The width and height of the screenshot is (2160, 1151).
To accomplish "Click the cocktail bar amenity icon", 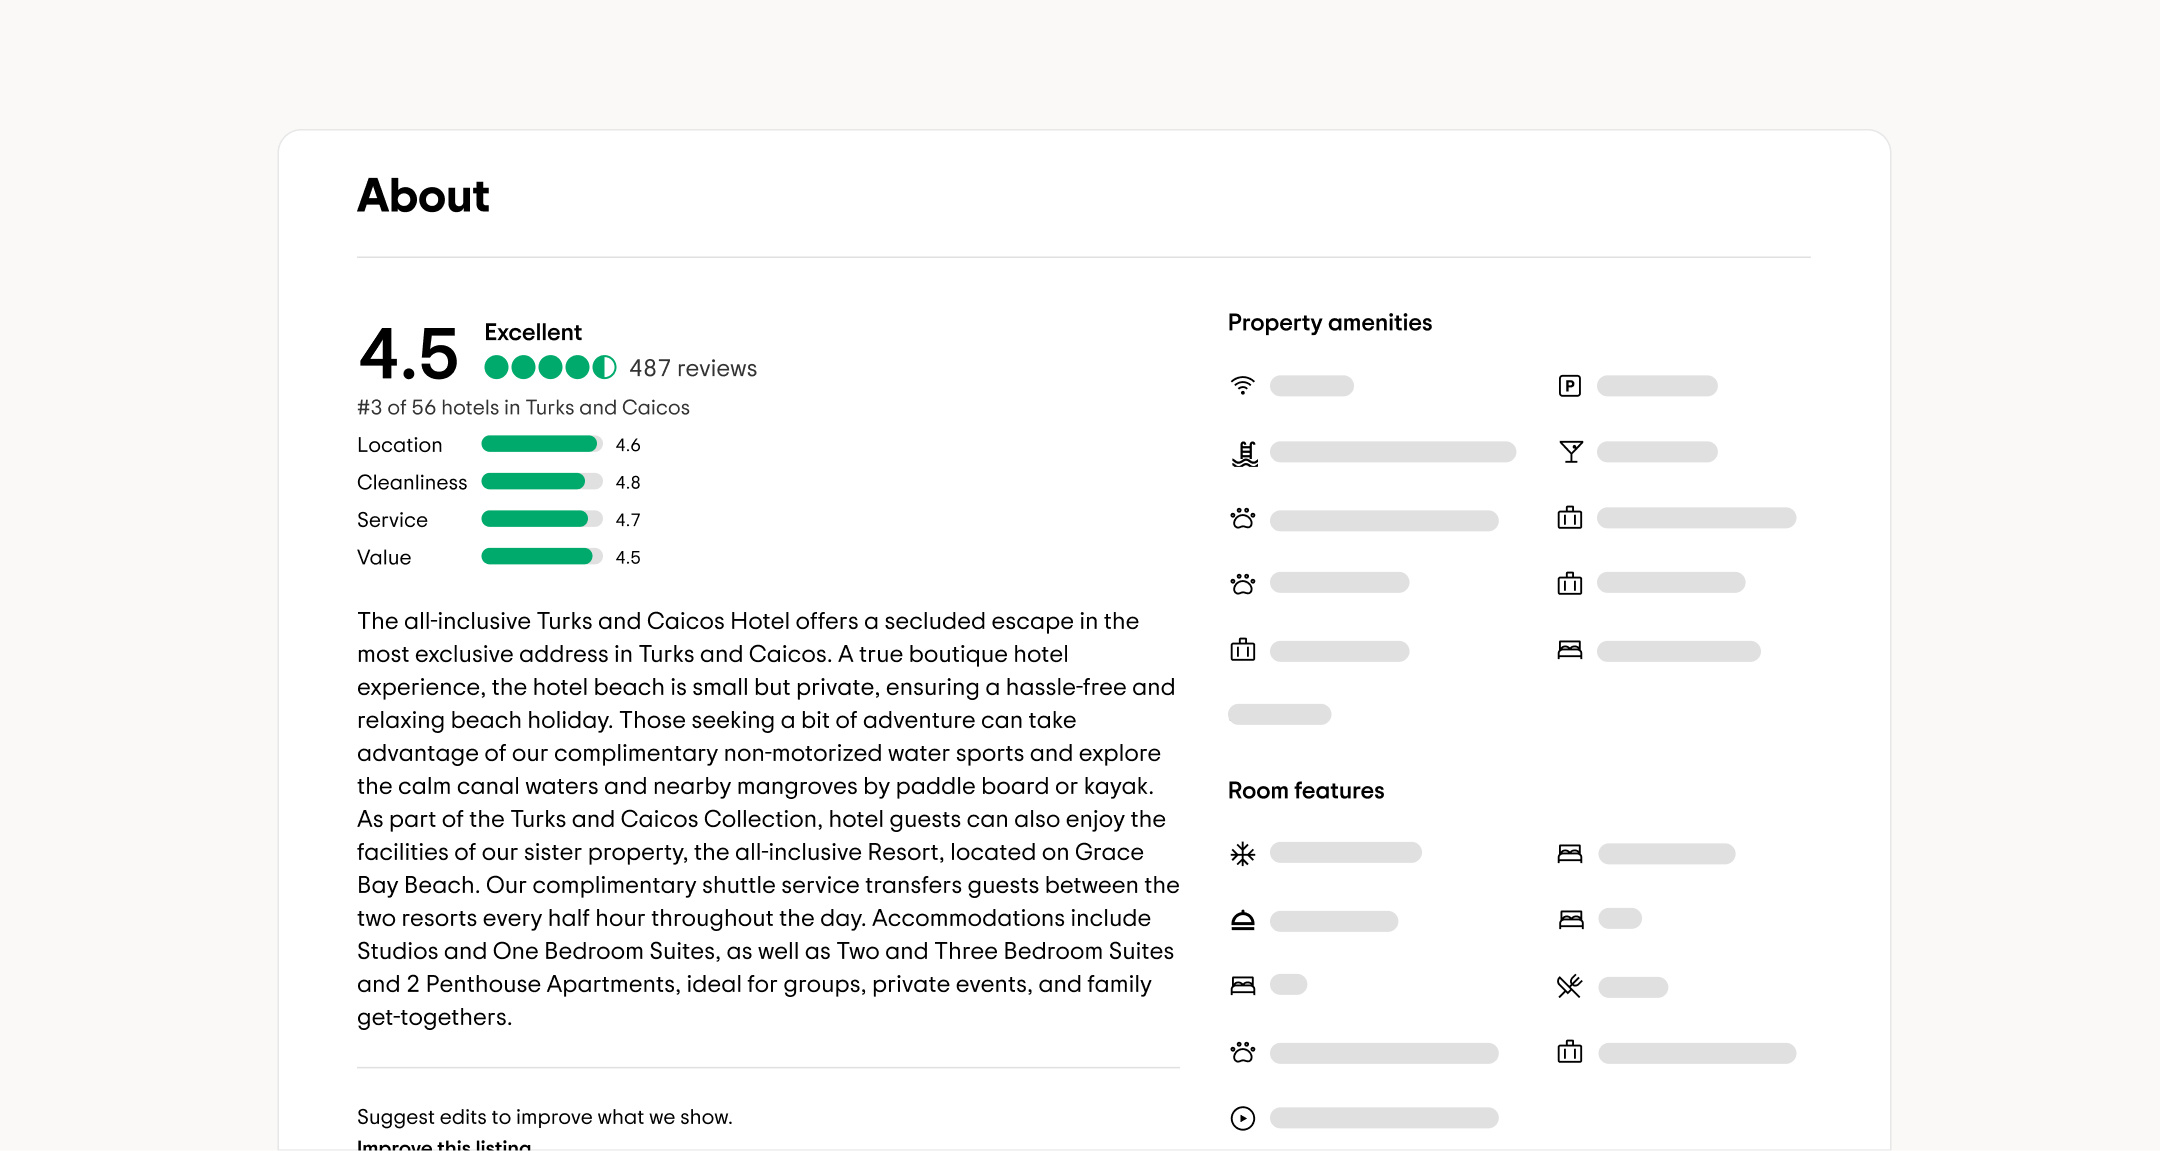I will (1570, 451).
